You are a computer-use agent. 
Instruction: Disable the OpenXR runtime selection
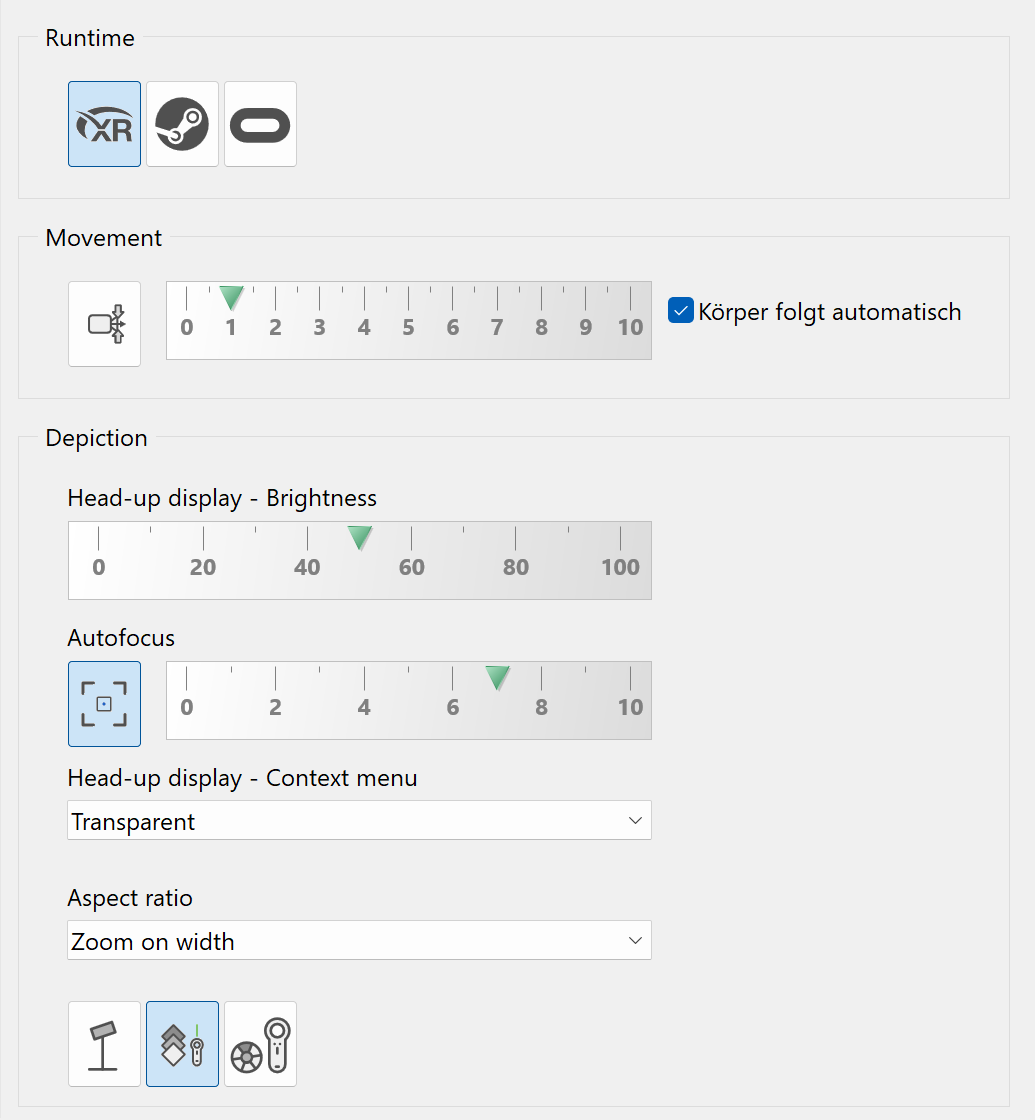pyautogui.click(x=104, y=124)
